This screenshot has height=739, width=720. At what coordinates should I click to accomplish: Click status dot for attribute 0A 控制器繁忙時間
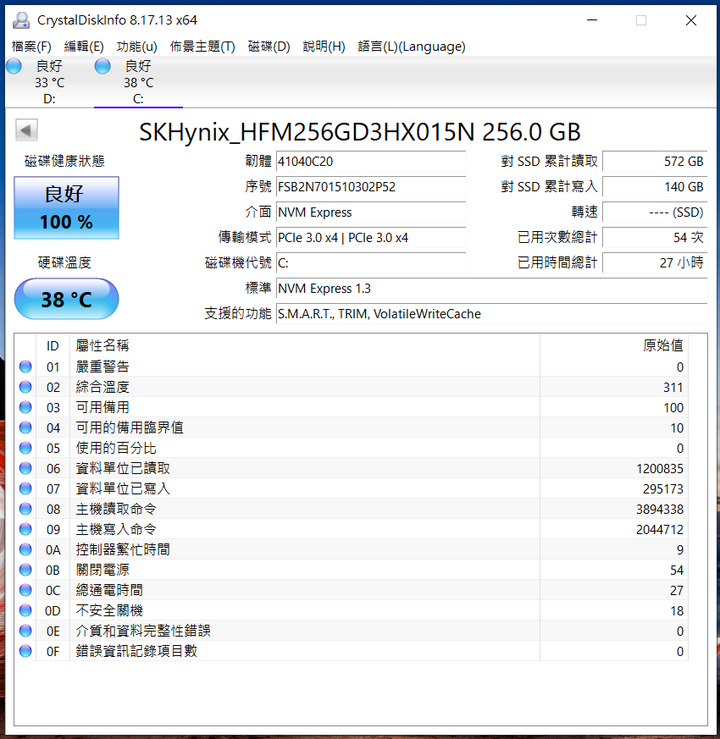[25, 550]
